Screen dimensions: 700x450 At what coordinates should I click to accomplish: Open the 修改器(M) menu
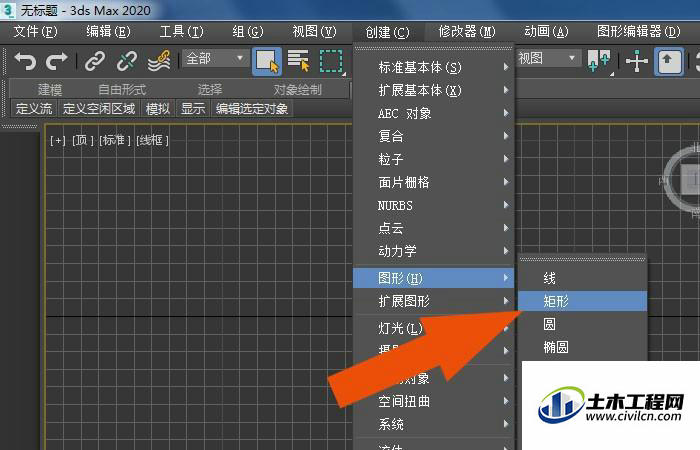467,32
